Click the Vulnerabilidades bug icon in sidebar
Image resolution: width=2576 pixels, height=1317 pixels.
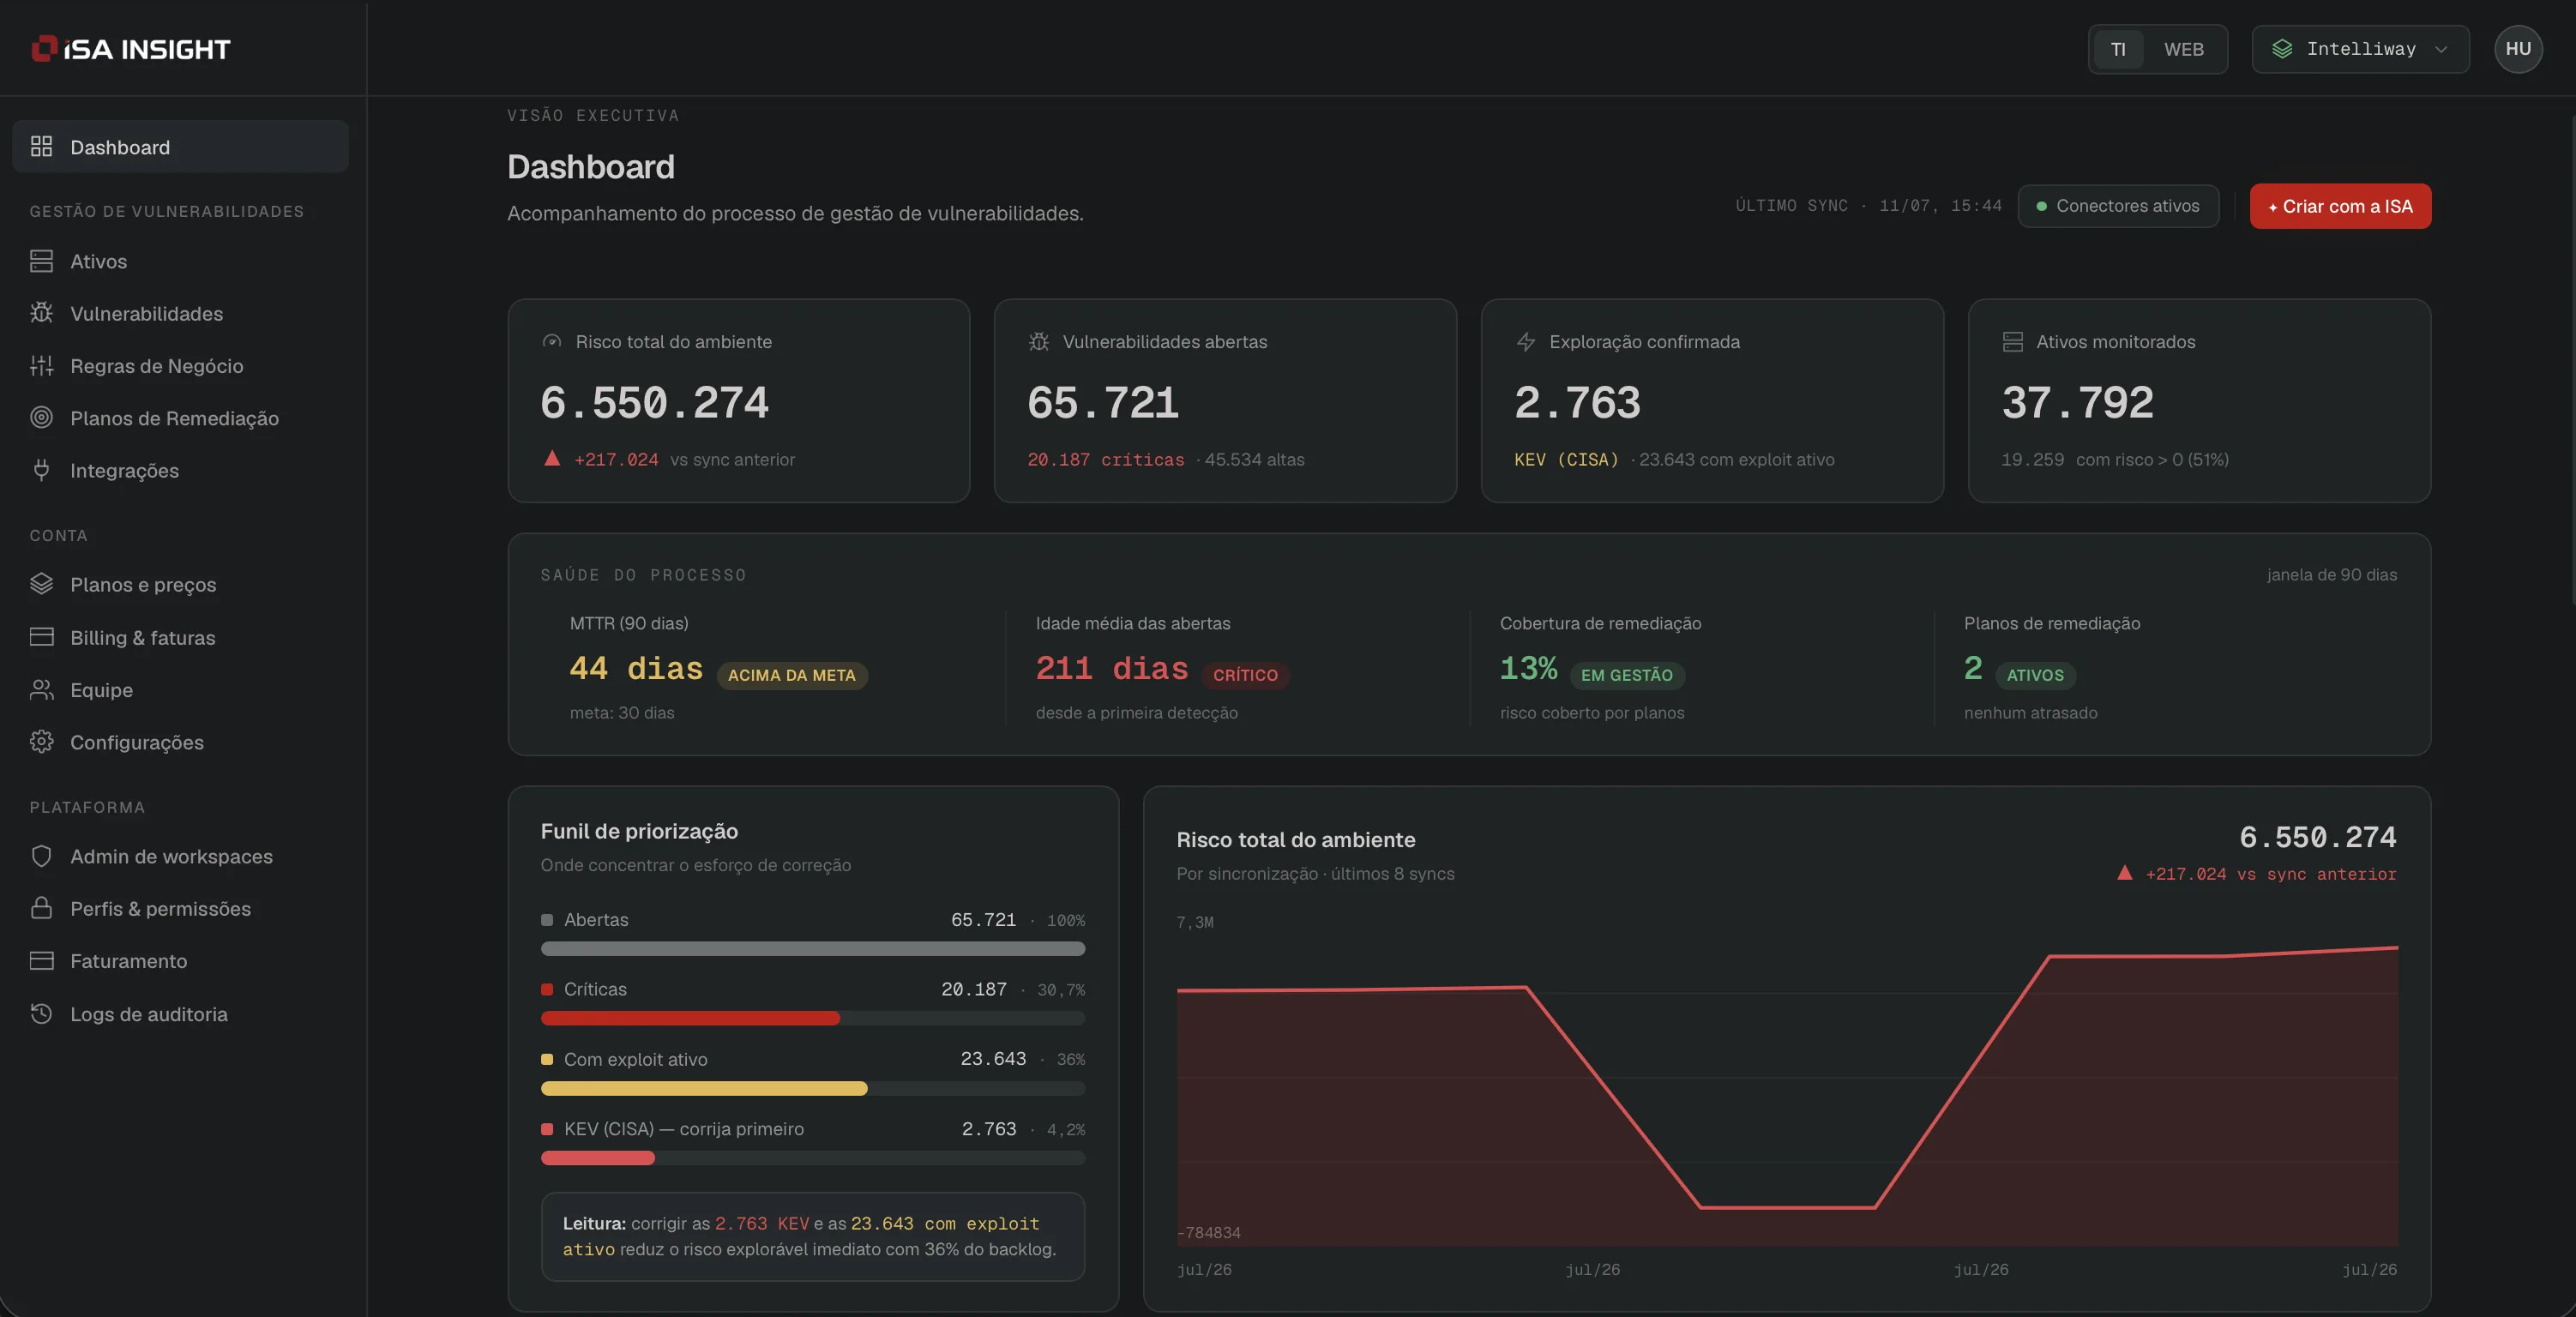point(41,313)
